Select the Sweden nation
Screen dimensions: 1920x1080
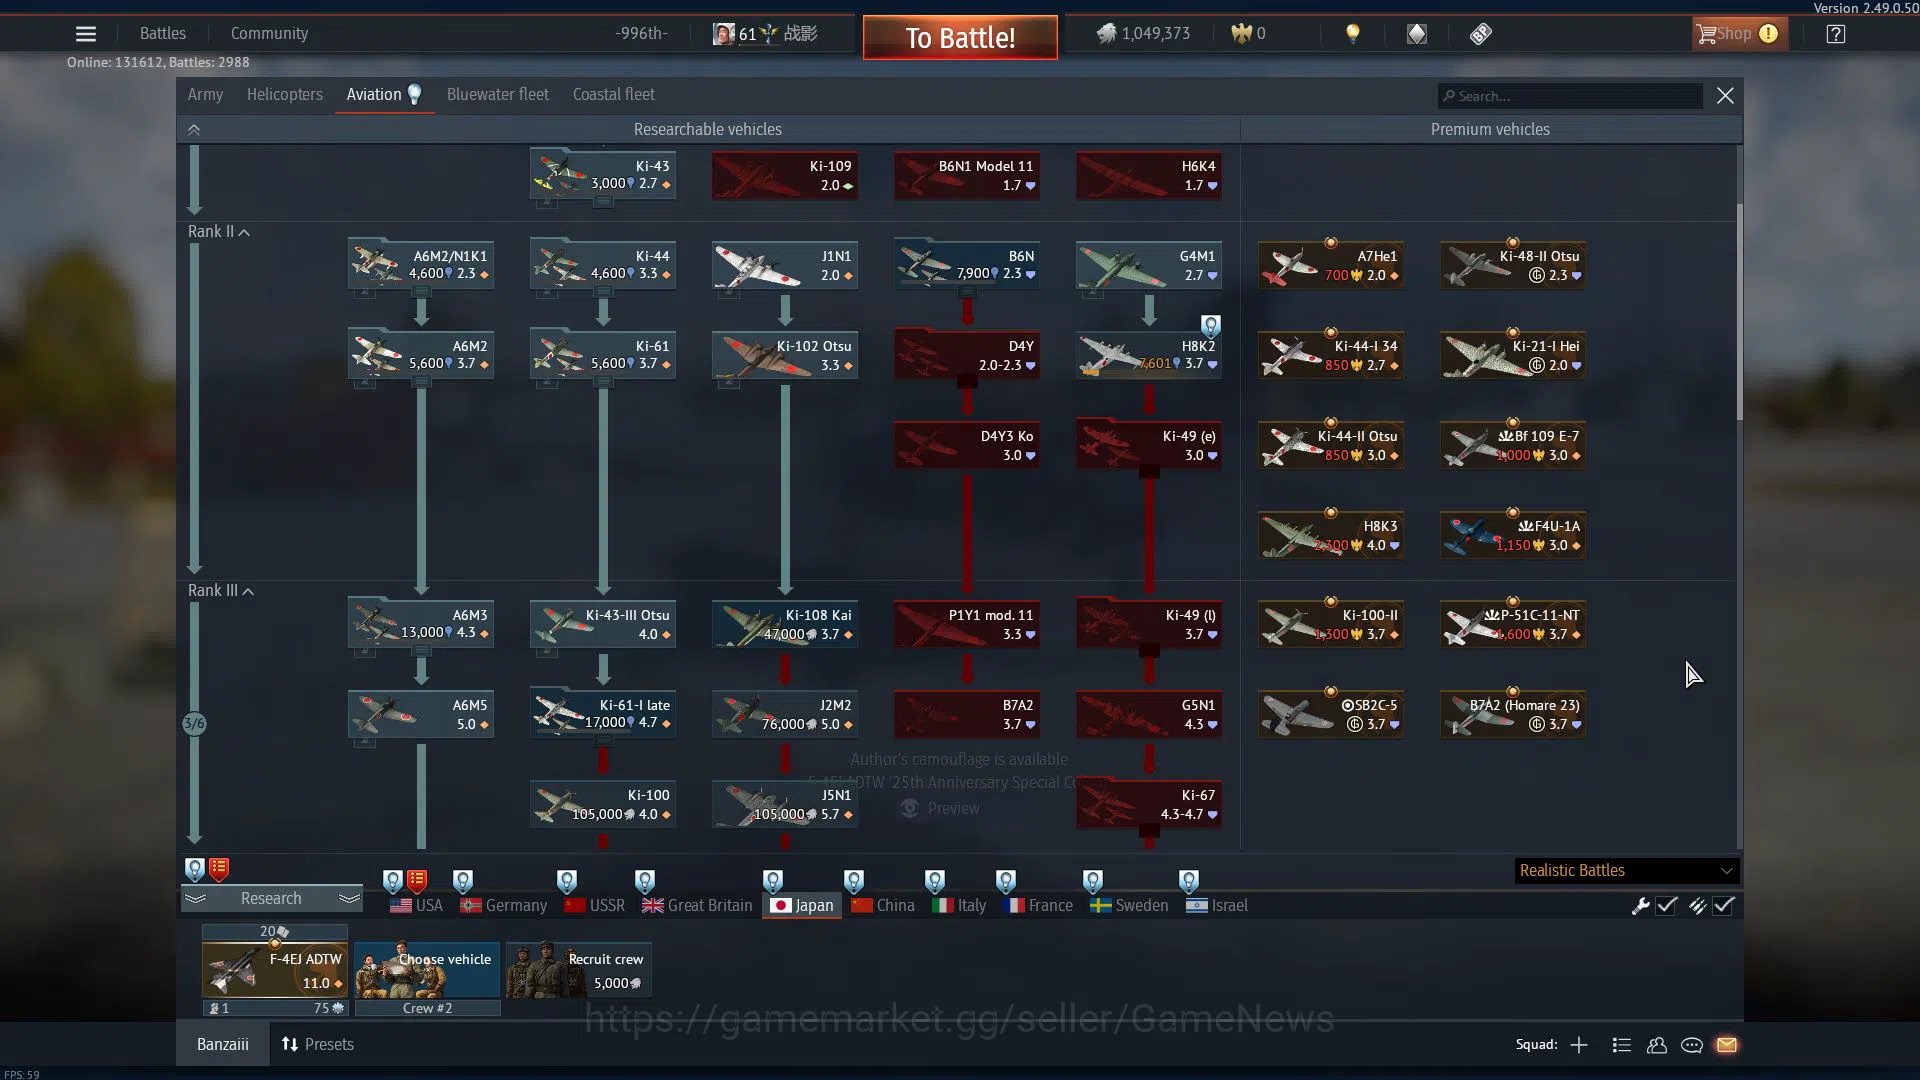coord(1129,906)
